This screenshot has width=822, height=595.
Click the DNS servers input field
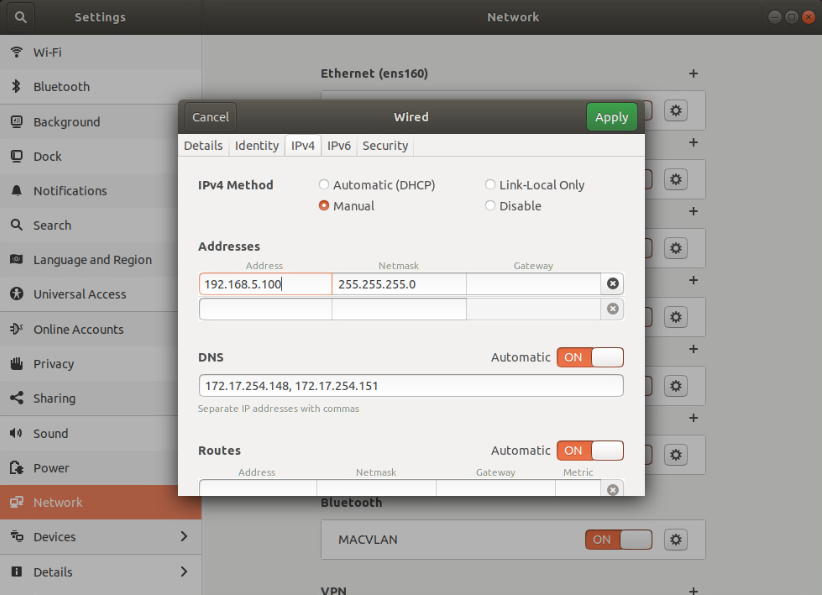410,385
